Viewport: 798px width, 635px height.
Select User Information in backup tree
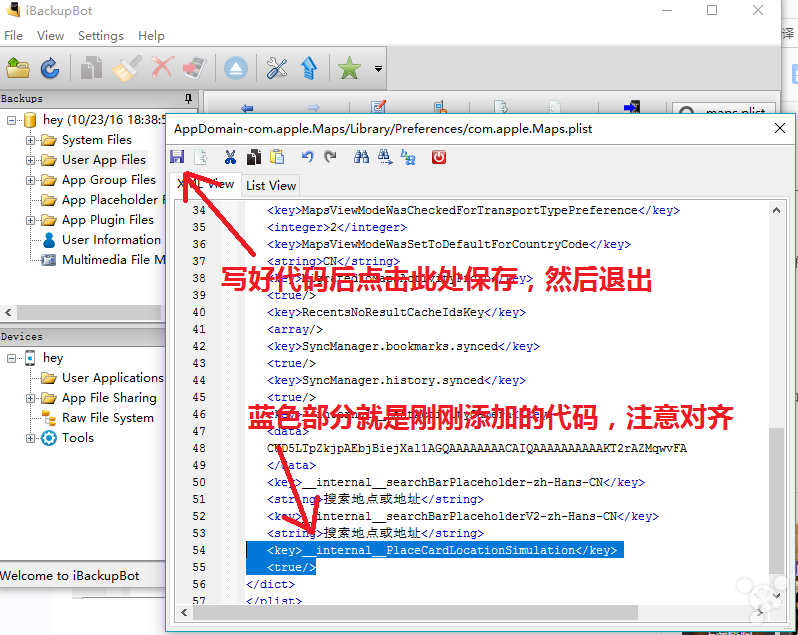[x=110, y=240]
